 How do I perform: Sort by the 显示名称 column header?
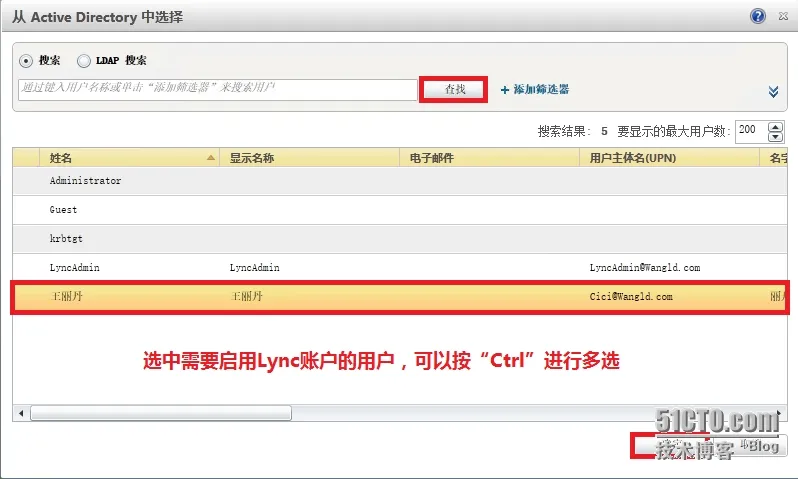309,158
